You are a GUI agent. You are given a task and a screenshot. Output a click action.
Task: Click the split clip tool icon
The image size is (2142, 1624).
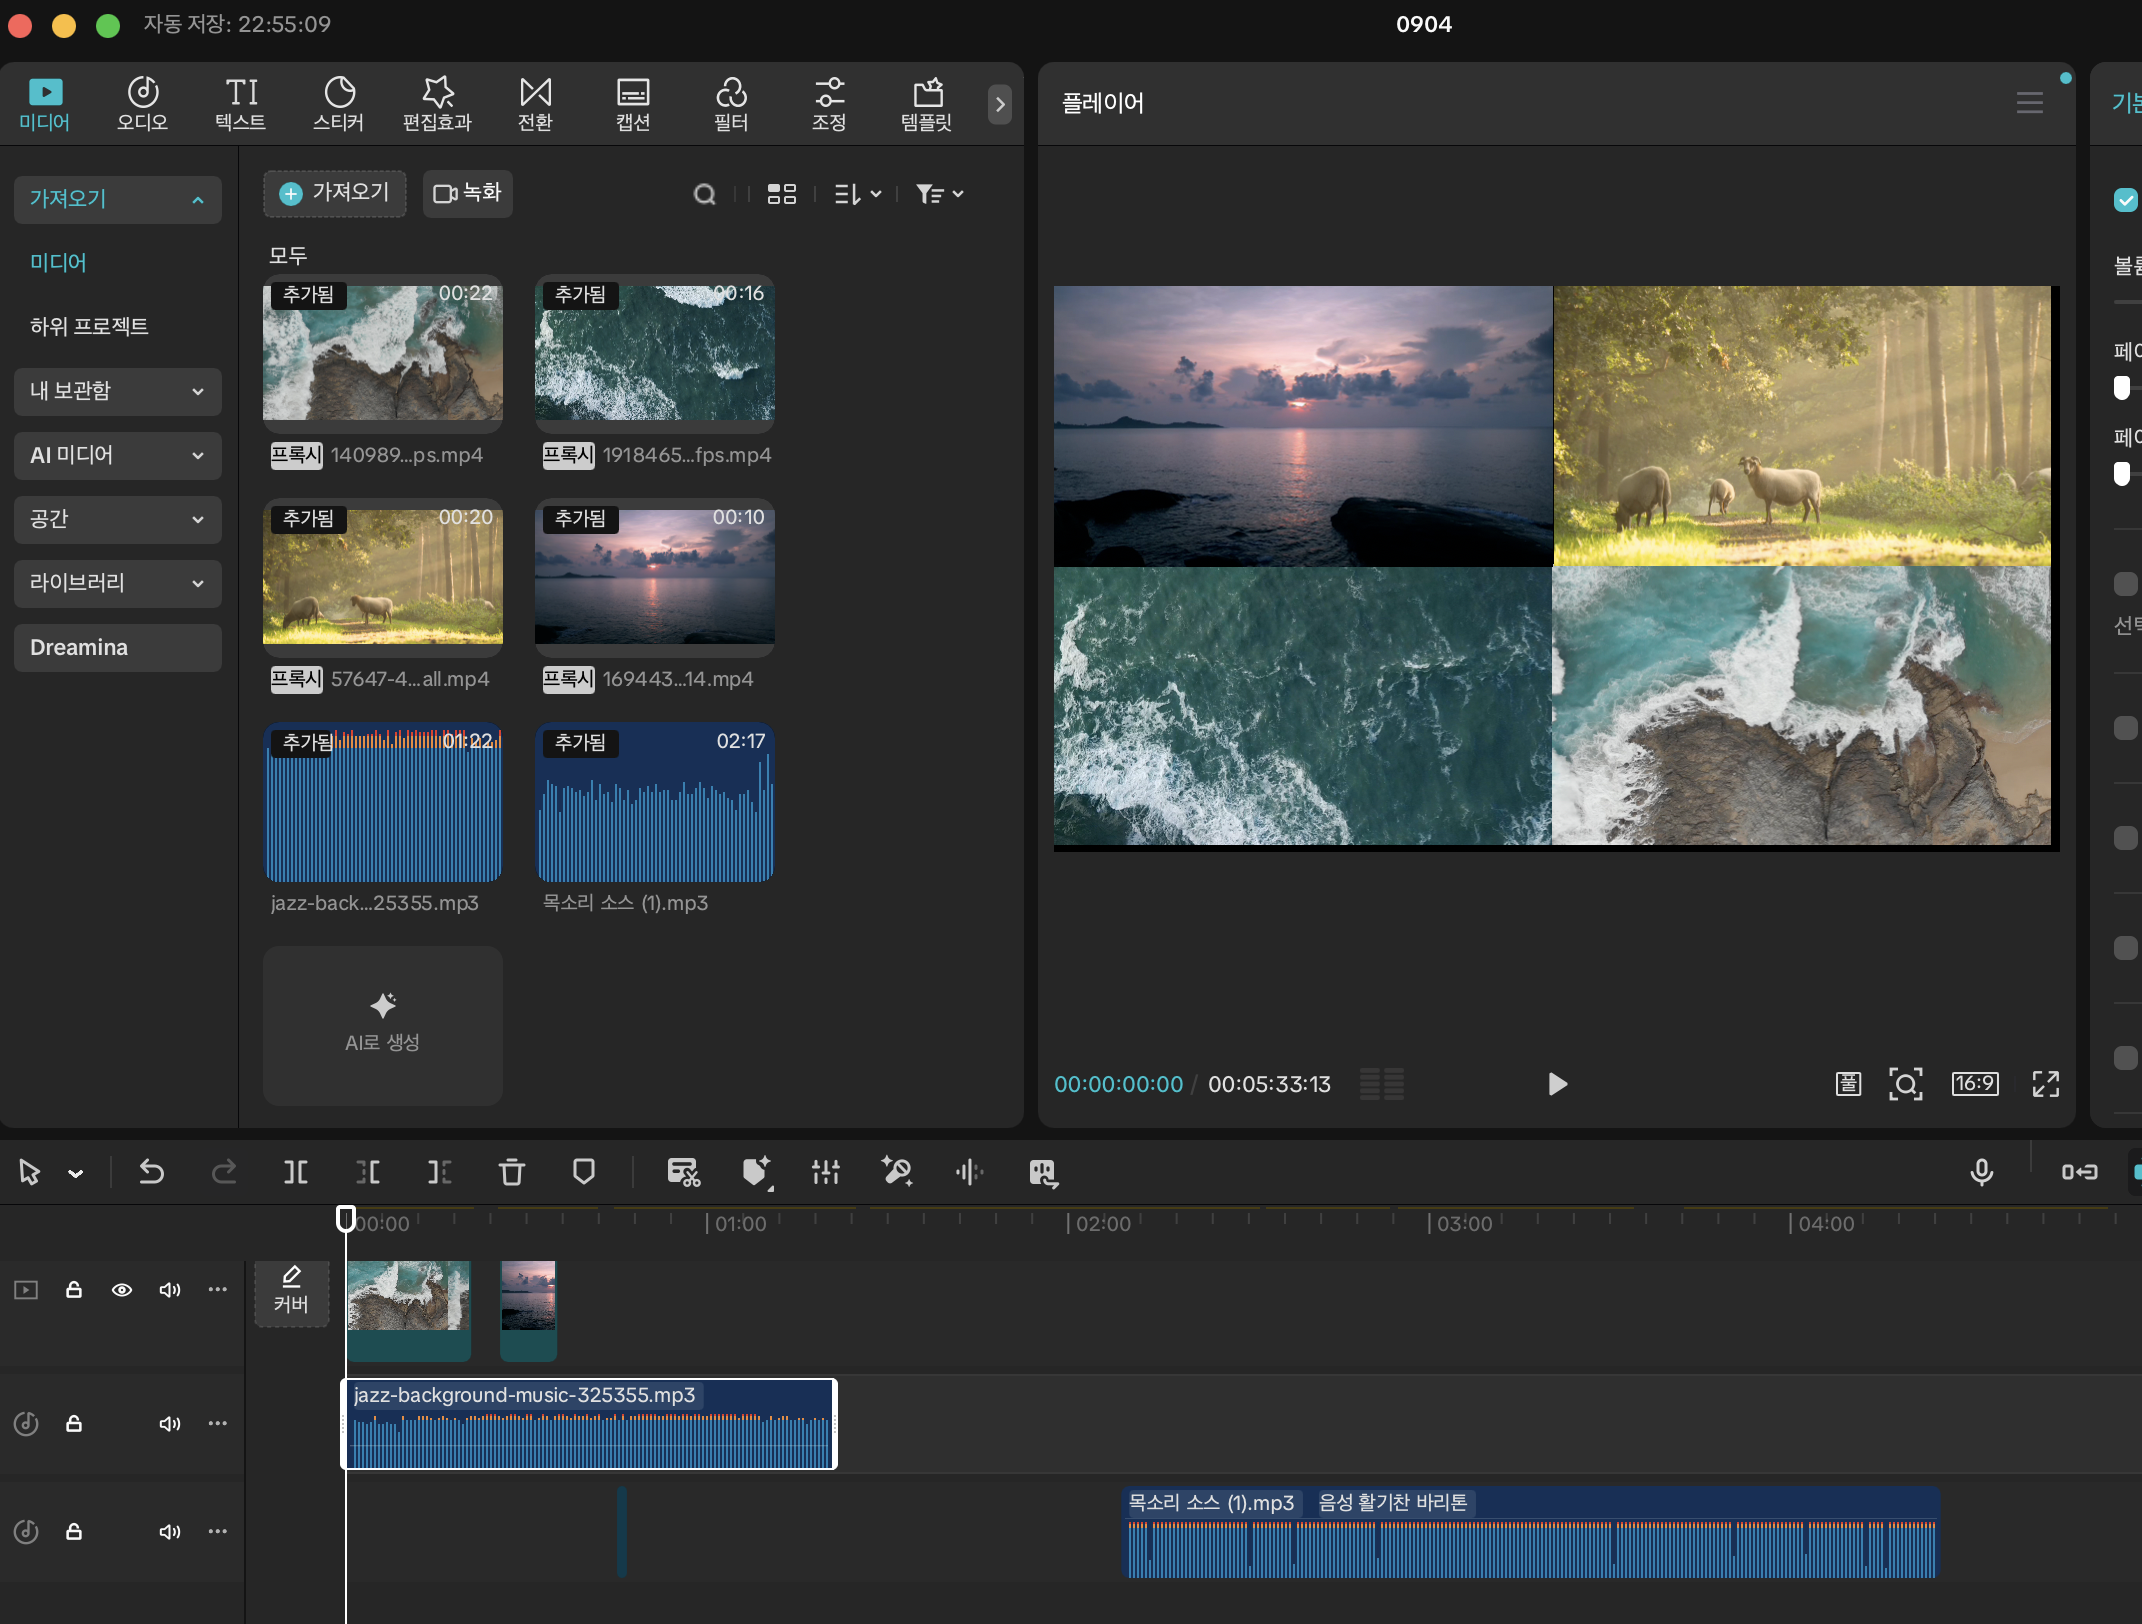click(x=295, y=1172)
